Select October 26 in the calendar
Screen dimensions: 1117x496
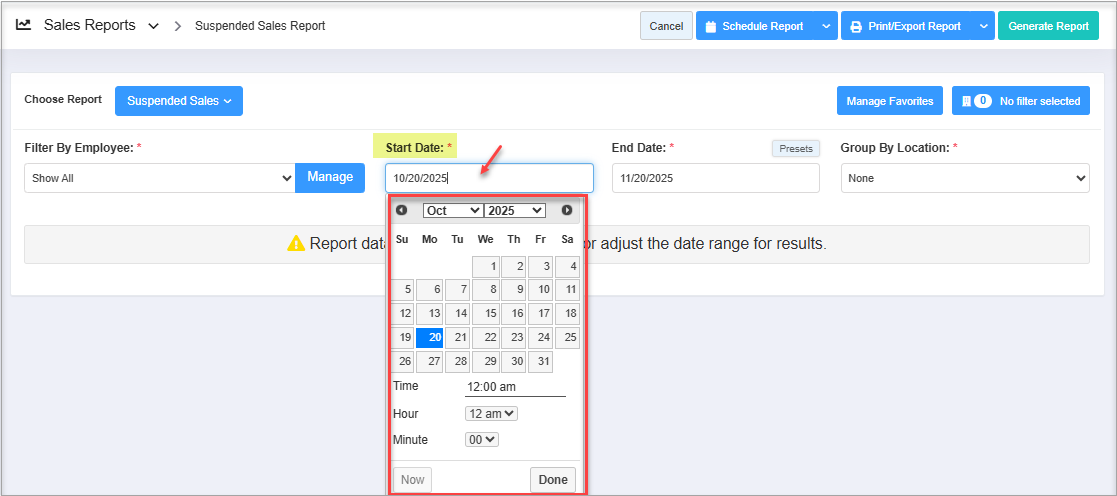click(403, 361)
